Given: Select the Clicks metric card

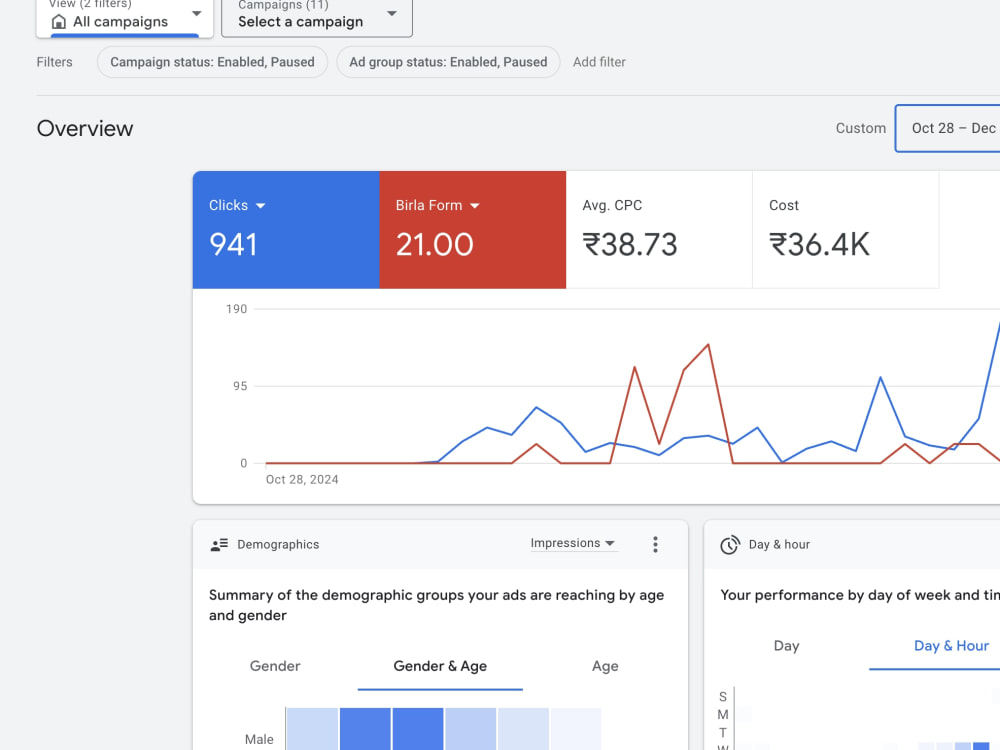Looking at the screenshot, I should coord(286,230).
